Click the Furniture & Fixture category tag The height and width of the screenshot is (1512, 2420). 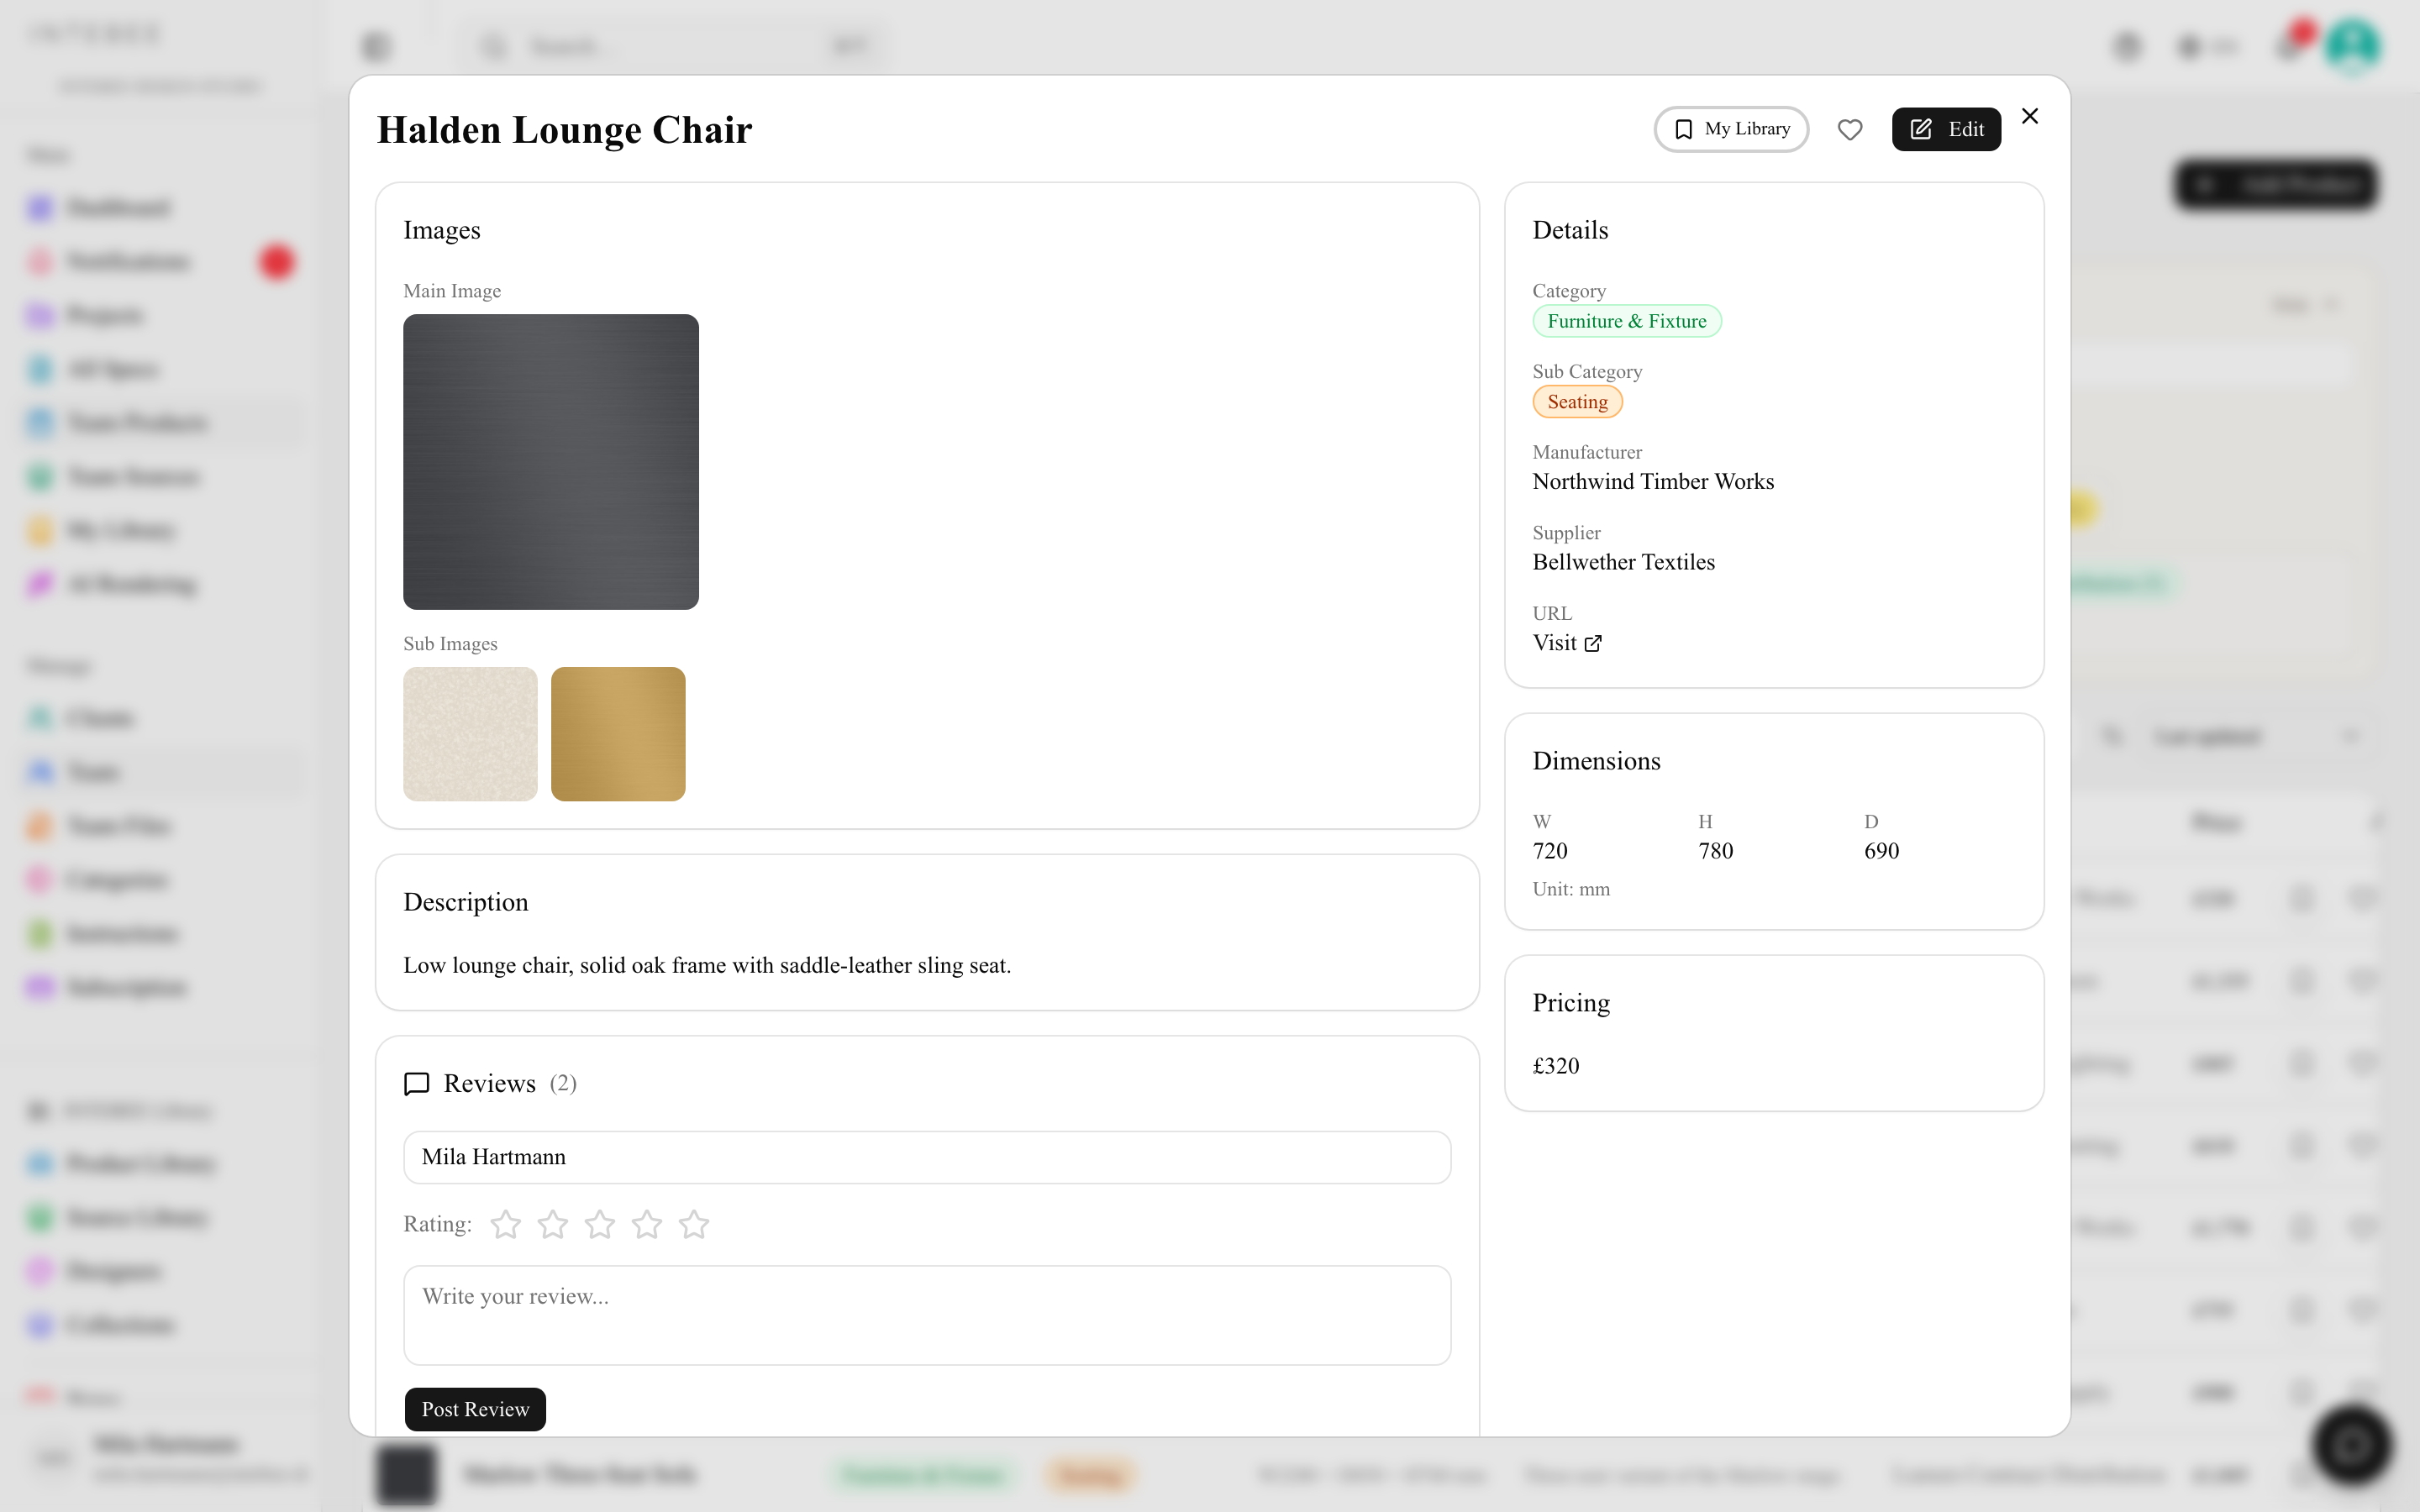click(x=1627, y=321)
